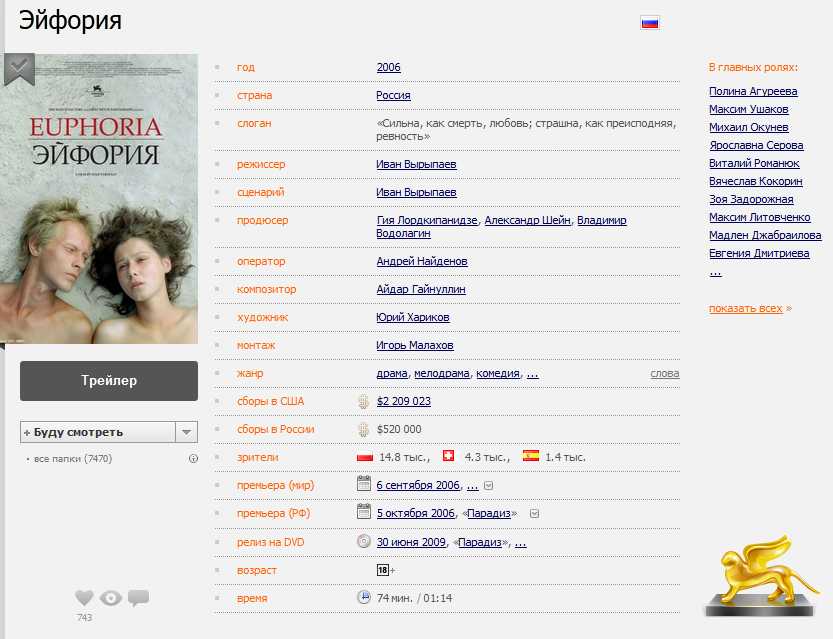Open actor Максим Ушаков link
Viewport: 833px width, 639px height.
pos(749,109)
